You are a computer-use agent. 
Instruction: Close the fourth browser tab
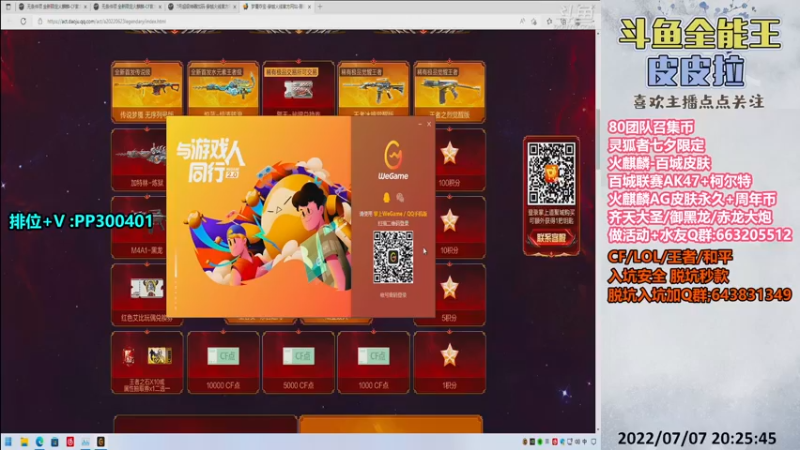coord(309,7)
